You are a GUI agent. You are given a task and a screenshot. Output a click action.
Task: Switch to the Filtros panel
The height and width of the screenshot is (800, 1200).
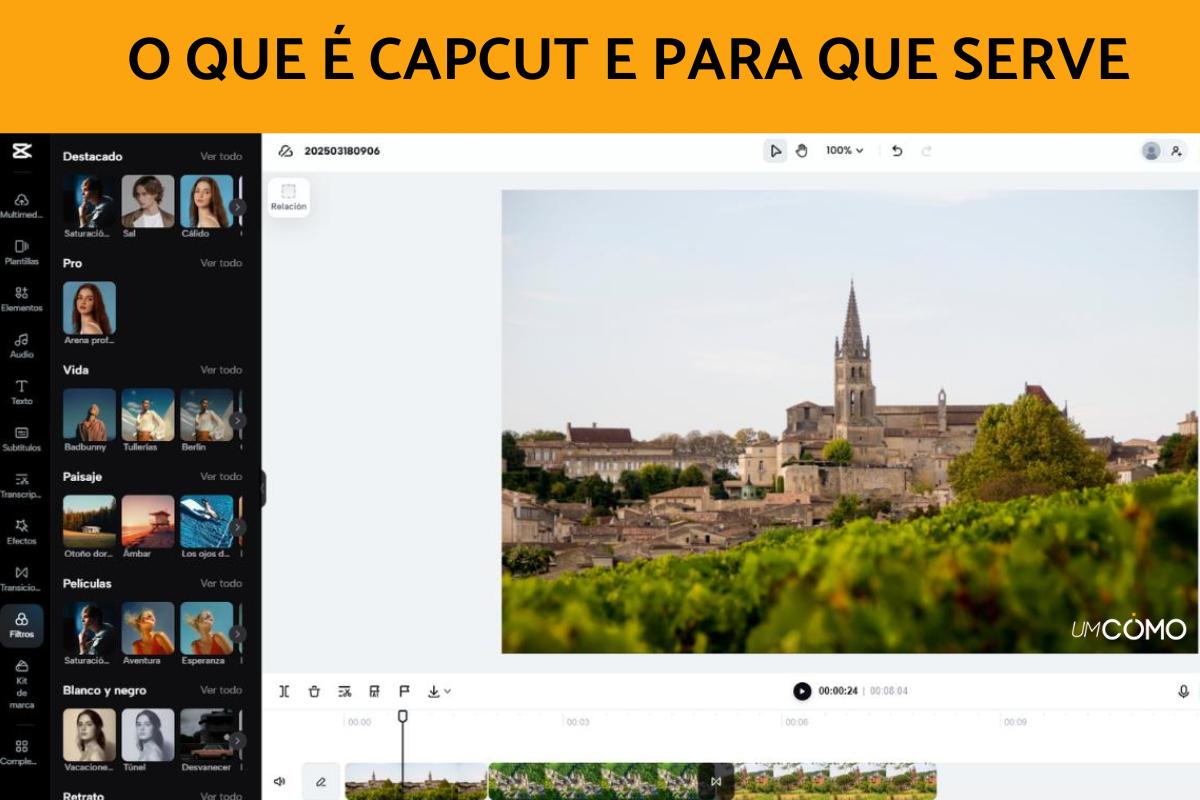[x=22, y=626]
